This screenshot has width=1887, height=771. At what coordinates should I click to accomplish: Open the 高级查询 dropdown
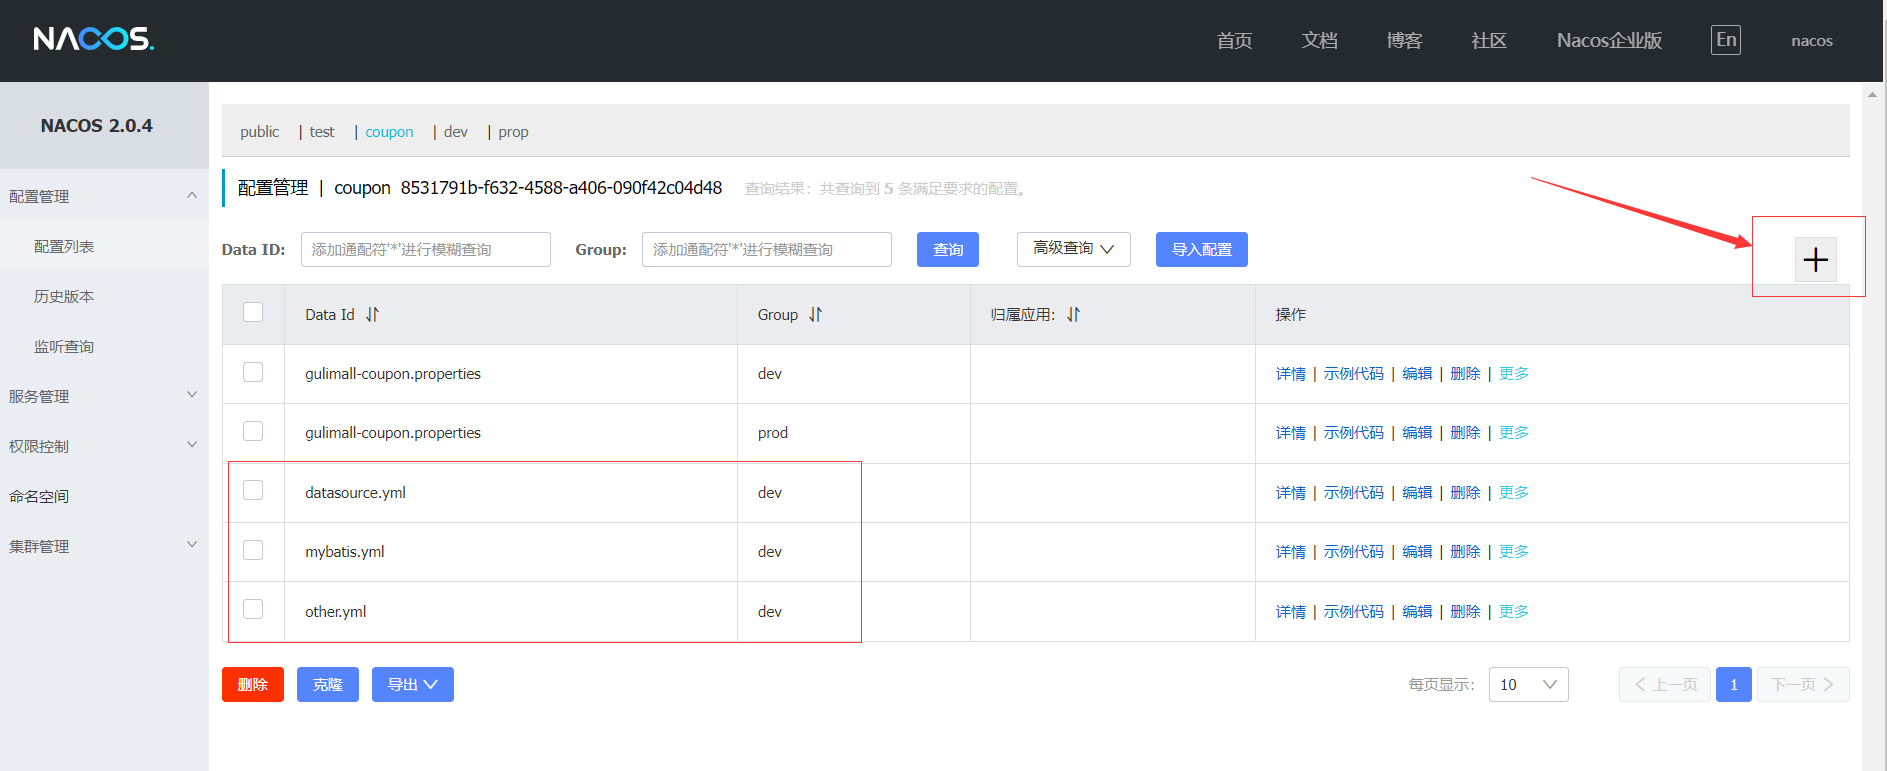(x=1073, y=249)
